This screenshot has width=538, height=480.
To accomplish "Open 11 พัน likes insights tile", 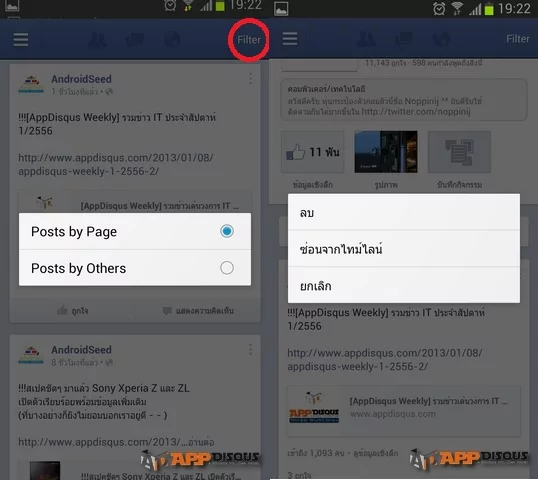I will point(312,152).
